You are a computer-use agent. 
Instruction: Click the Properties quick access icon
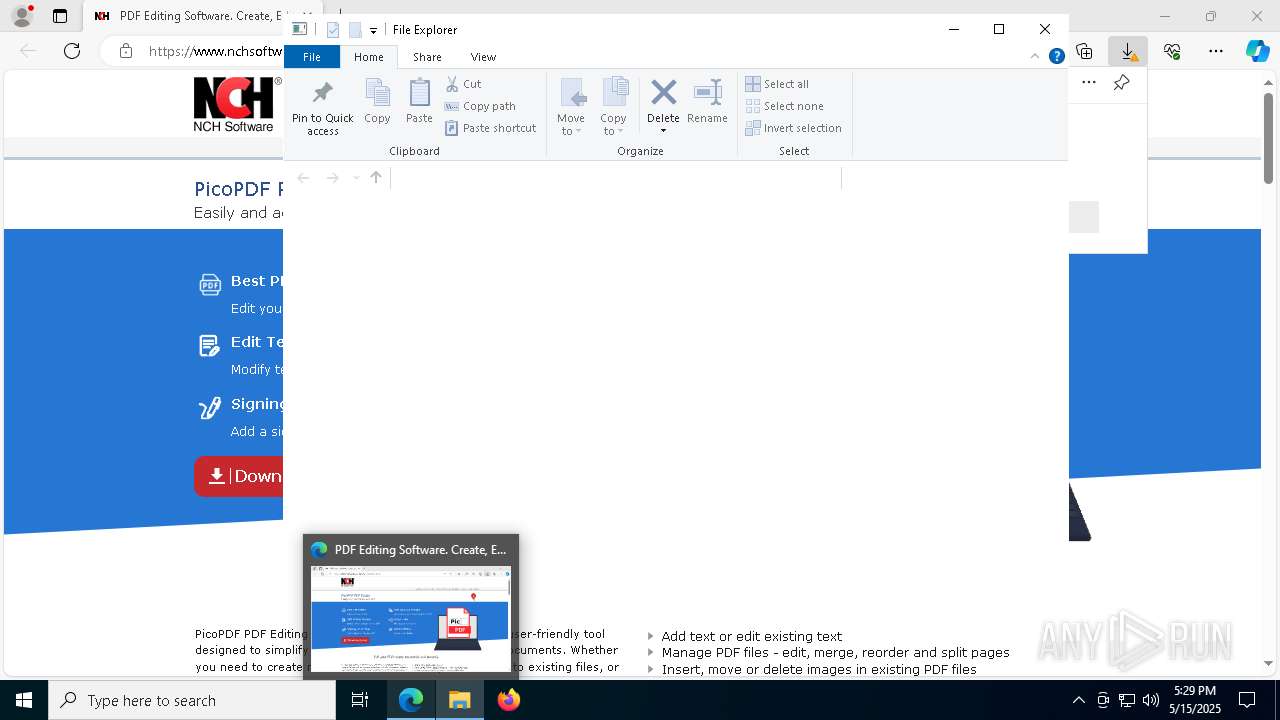coord(333,30)
